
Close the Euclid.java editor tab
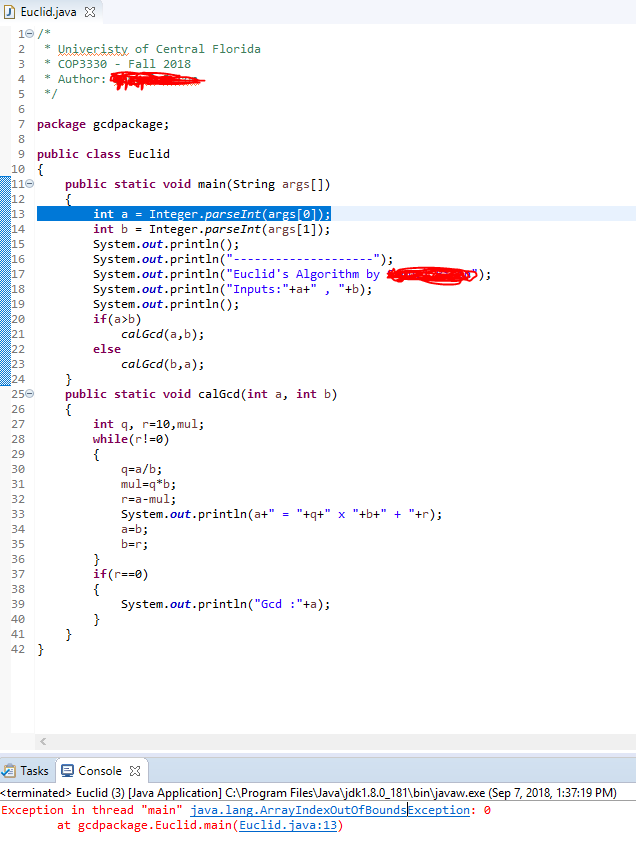90,12
